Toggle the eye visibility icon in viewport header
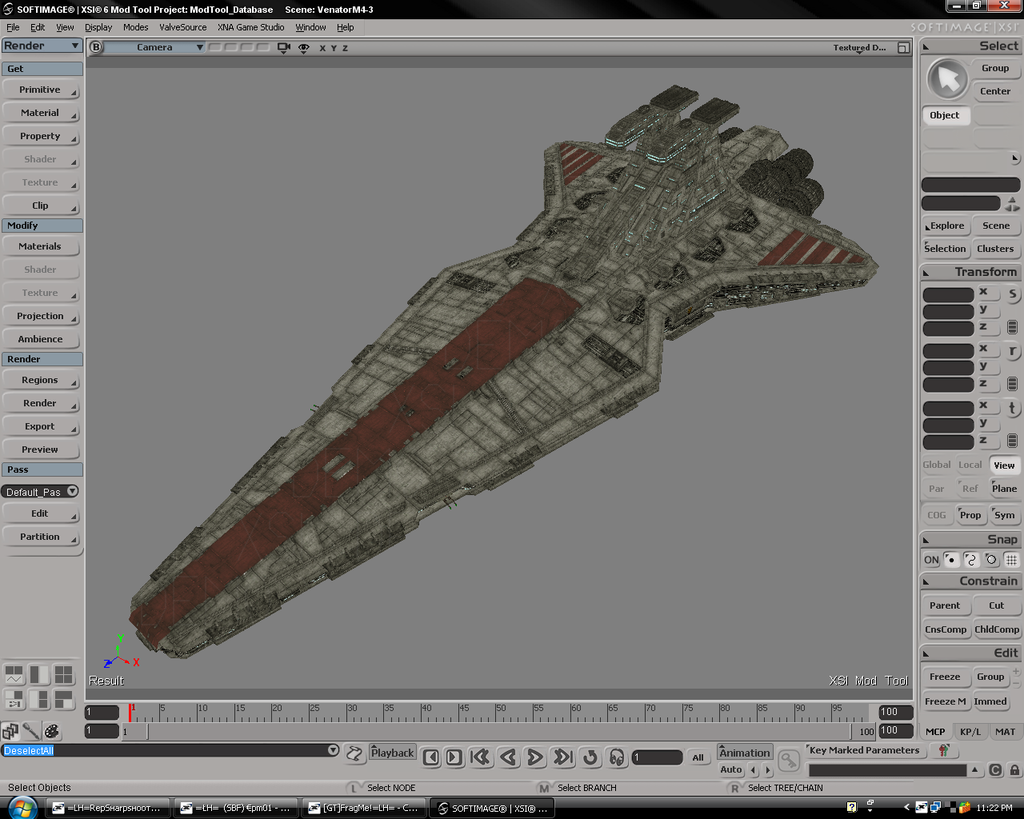The width and height of the screenshot is (1024, 819). coord(304,48)
